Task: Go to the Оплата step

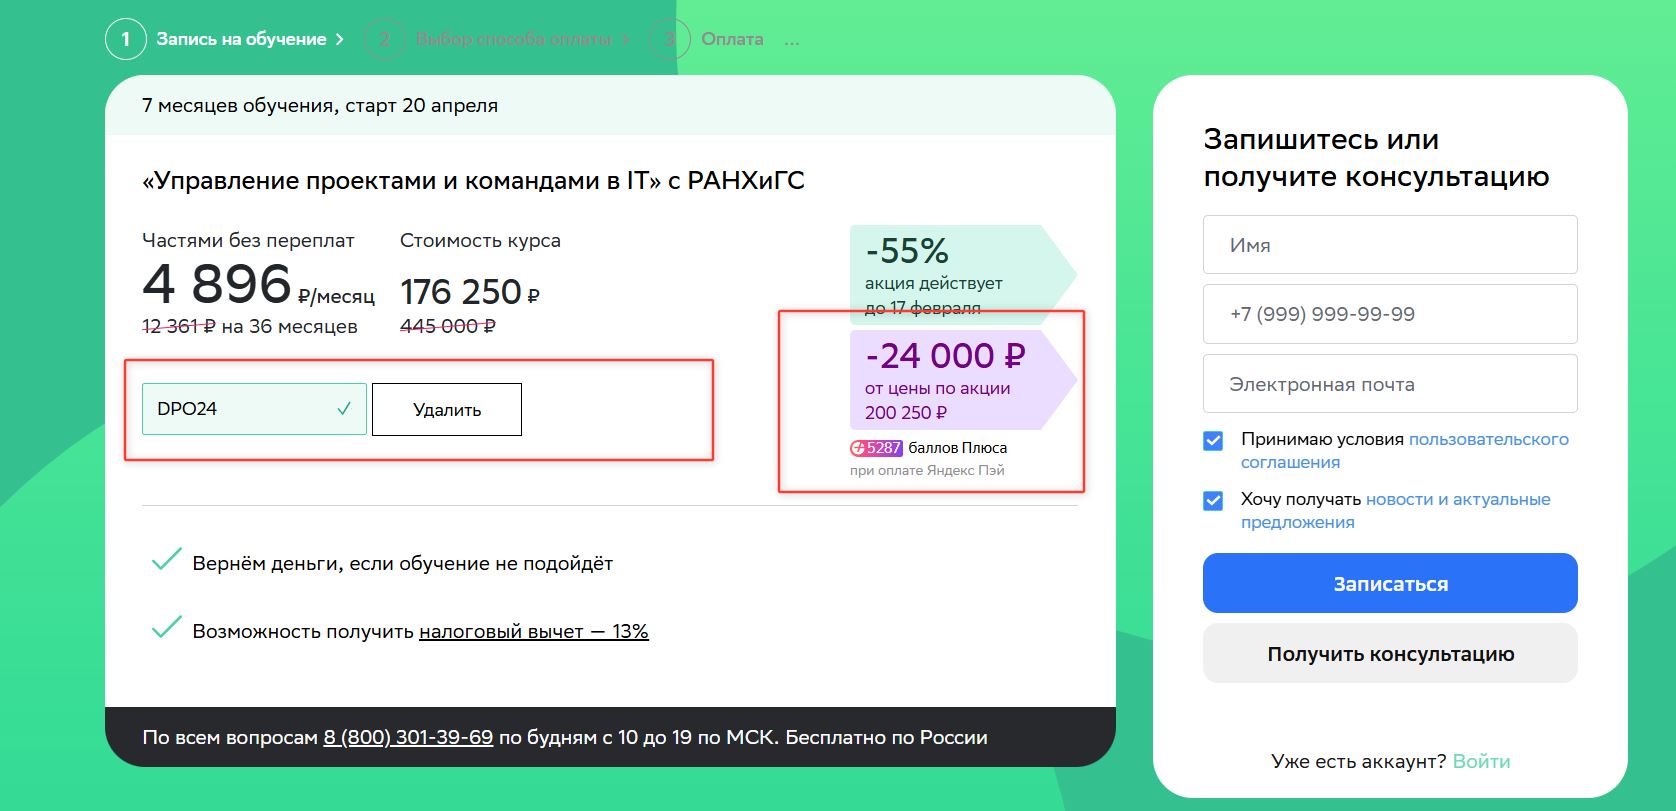Action: click(x=732, y=39)
